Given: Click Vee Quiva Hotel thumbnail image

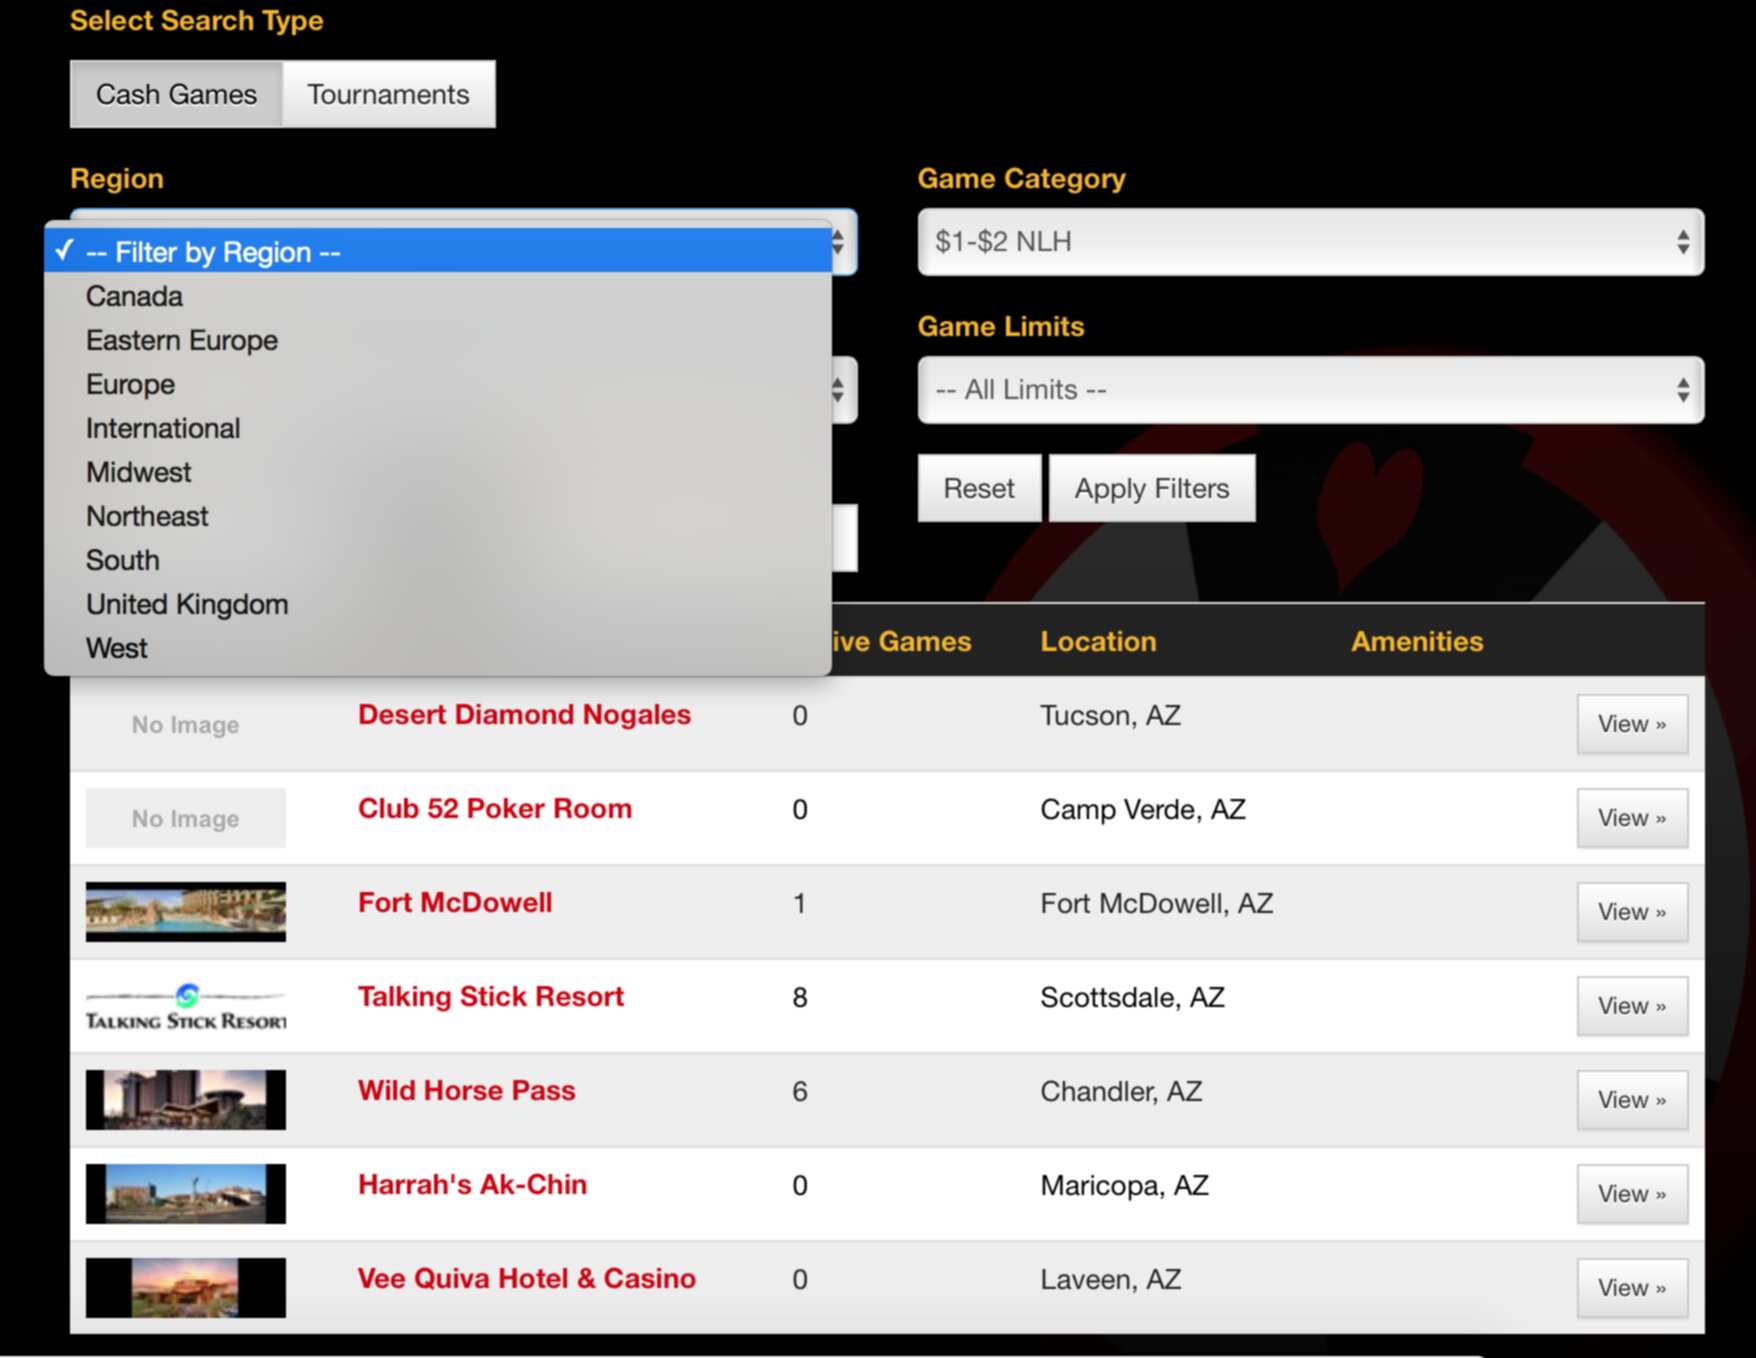Looking at the screenshot, I should pos(186,1288).
